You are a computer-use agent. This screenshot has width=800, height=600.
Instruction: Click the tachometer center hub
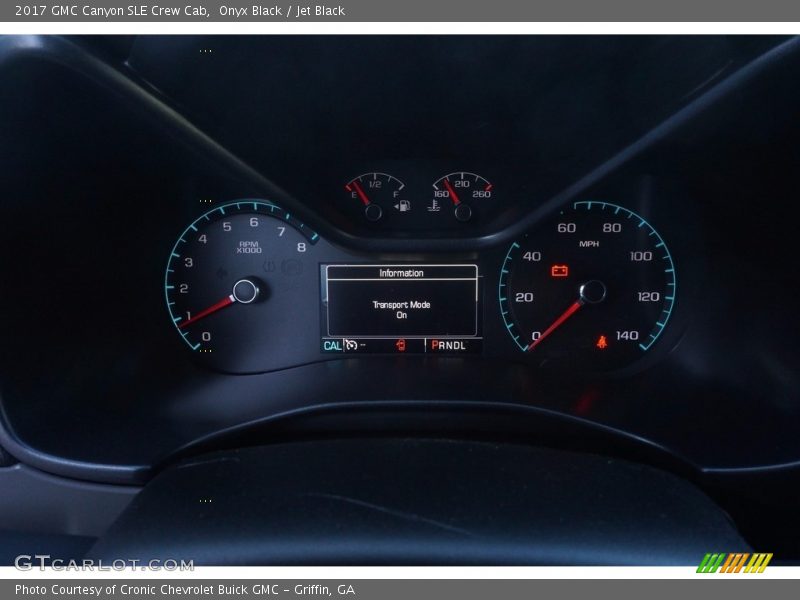[245, 291]
